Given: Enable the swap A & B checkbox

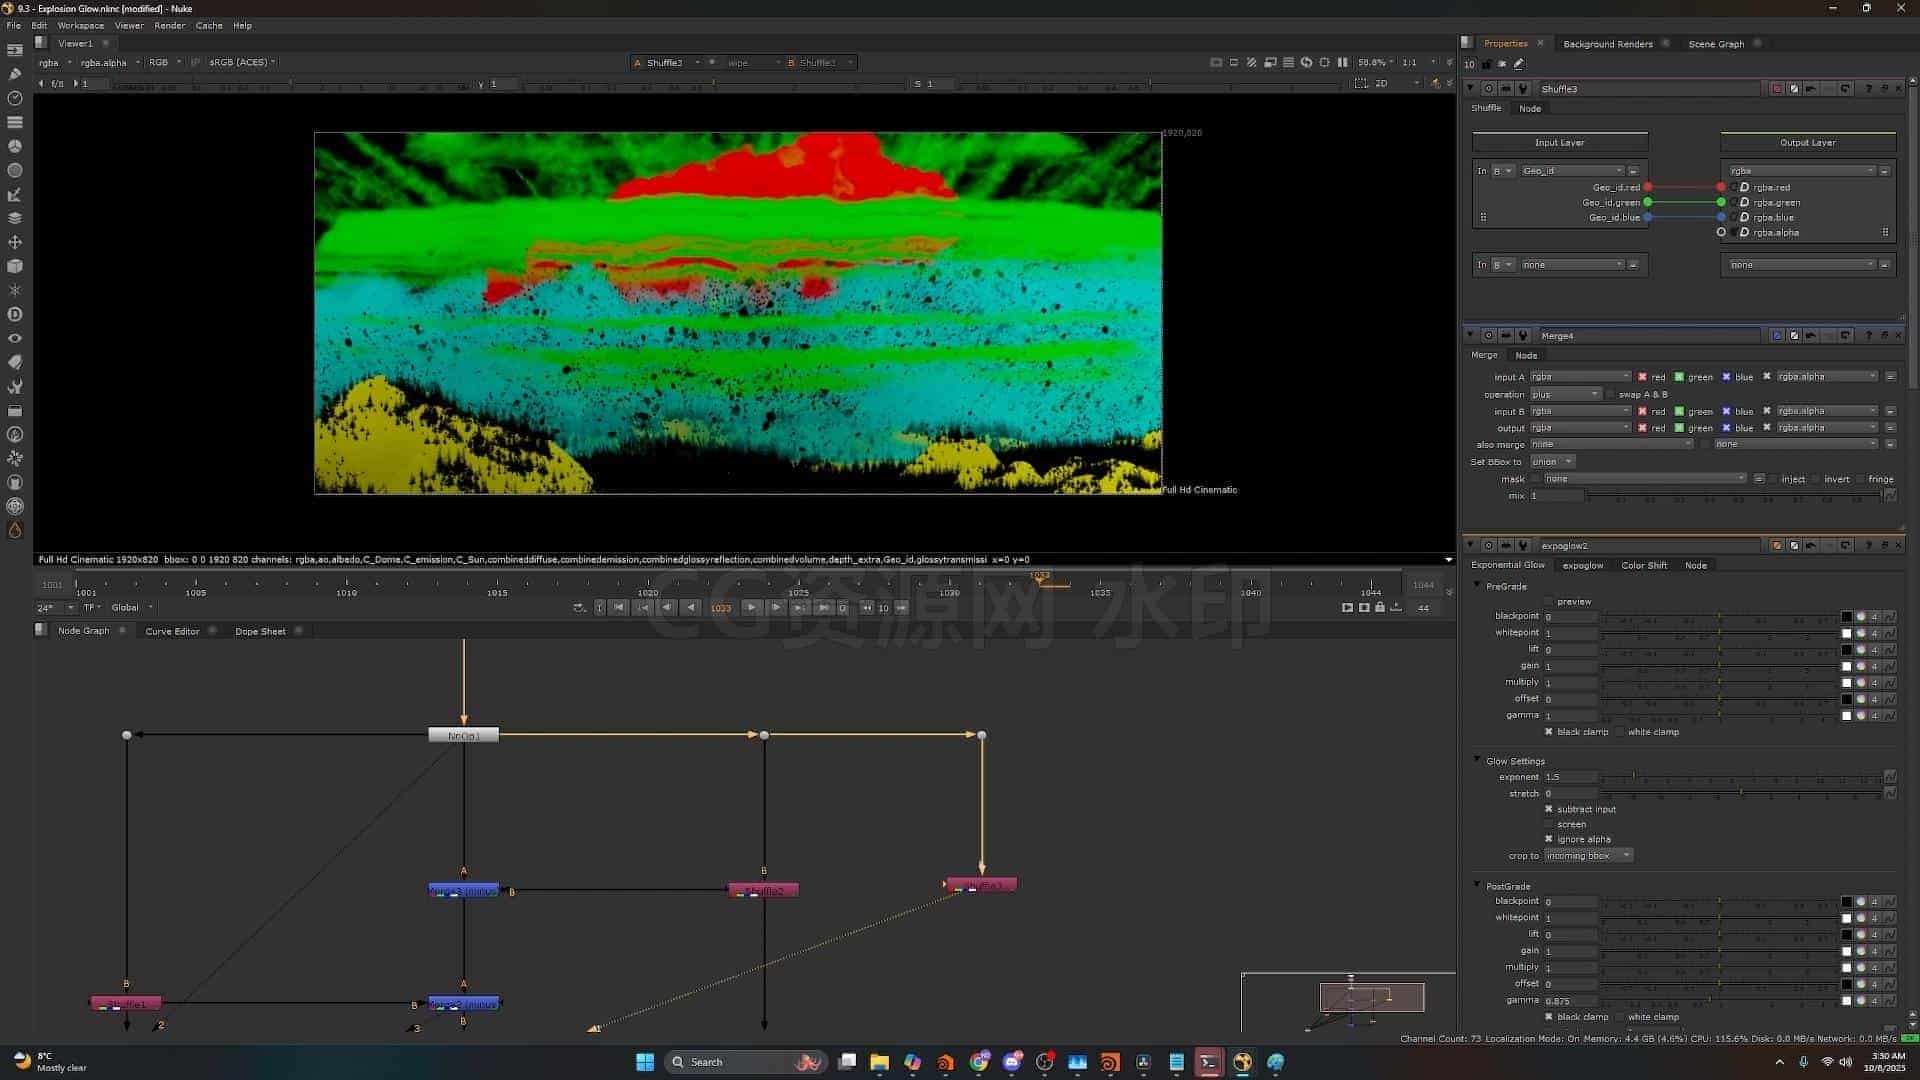Looking at the screenshot, I should point(1610,394).
